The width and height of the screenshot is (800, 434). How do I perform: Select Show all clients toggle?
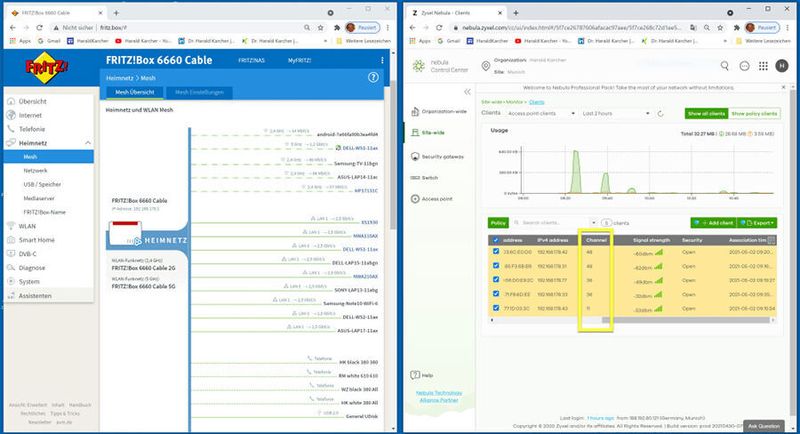tap(707, 114)
